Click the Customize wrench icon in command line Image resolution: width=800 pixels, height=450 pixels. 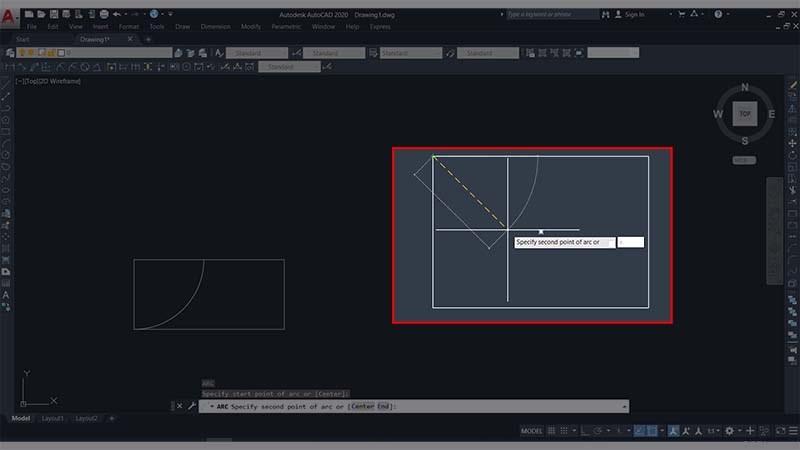192,406
